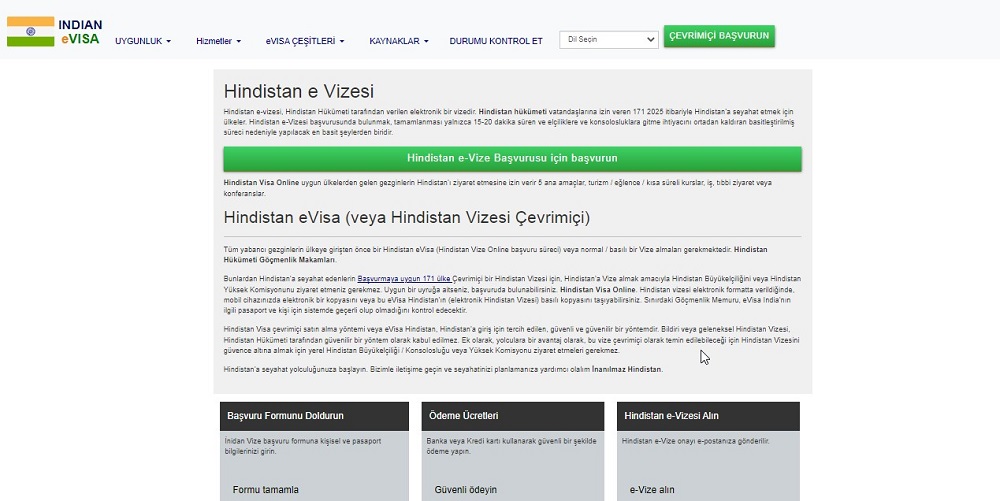Open the KAYNAKLAR menu
This screenshot has width=1000, height=501.
398,41
